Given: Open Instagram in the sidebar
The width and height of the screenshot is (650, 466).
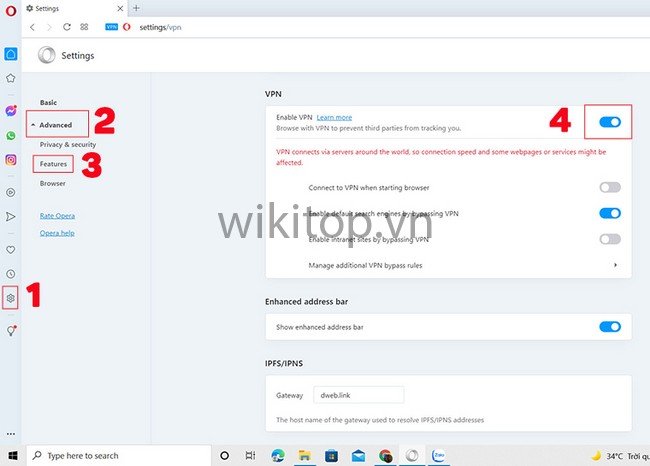Looking at the screenshot, I should click(10, 159).
